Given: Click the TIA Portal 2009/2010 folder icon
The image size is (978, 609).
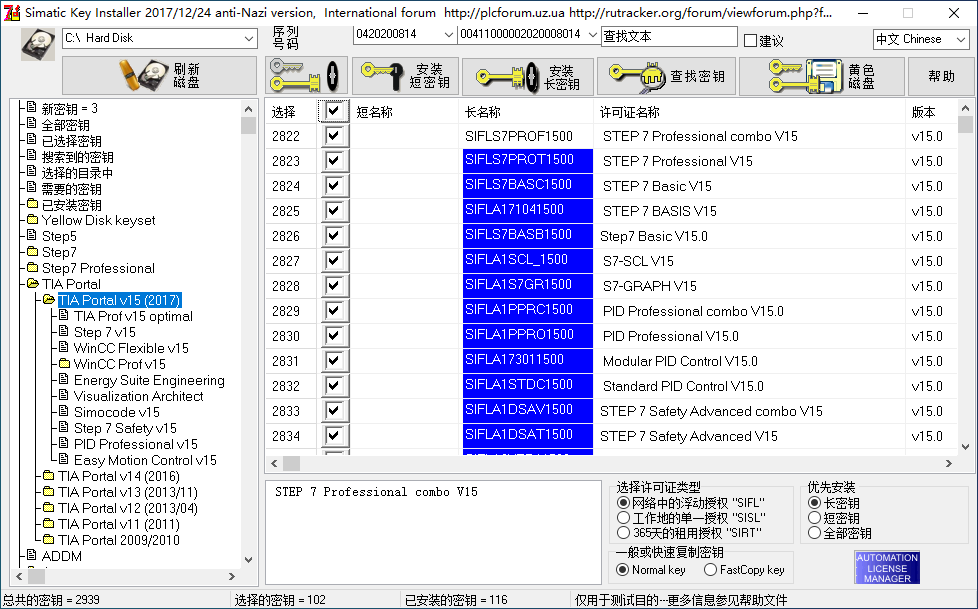Looking at the screenshot, I should point(49,539).
